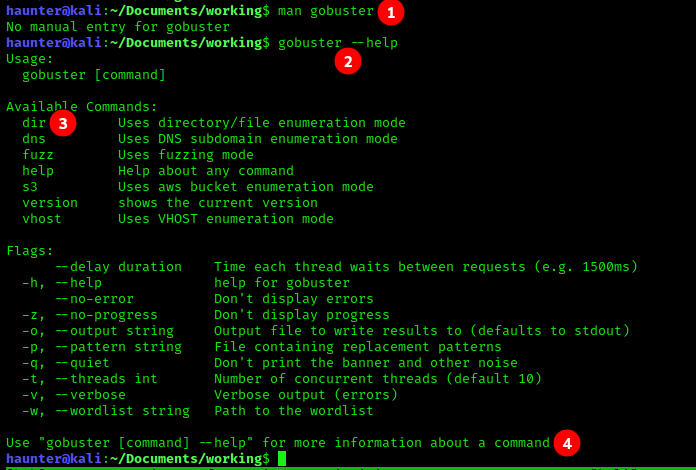
Task: Click the green terminal cursor block
Action: [282, 458]
